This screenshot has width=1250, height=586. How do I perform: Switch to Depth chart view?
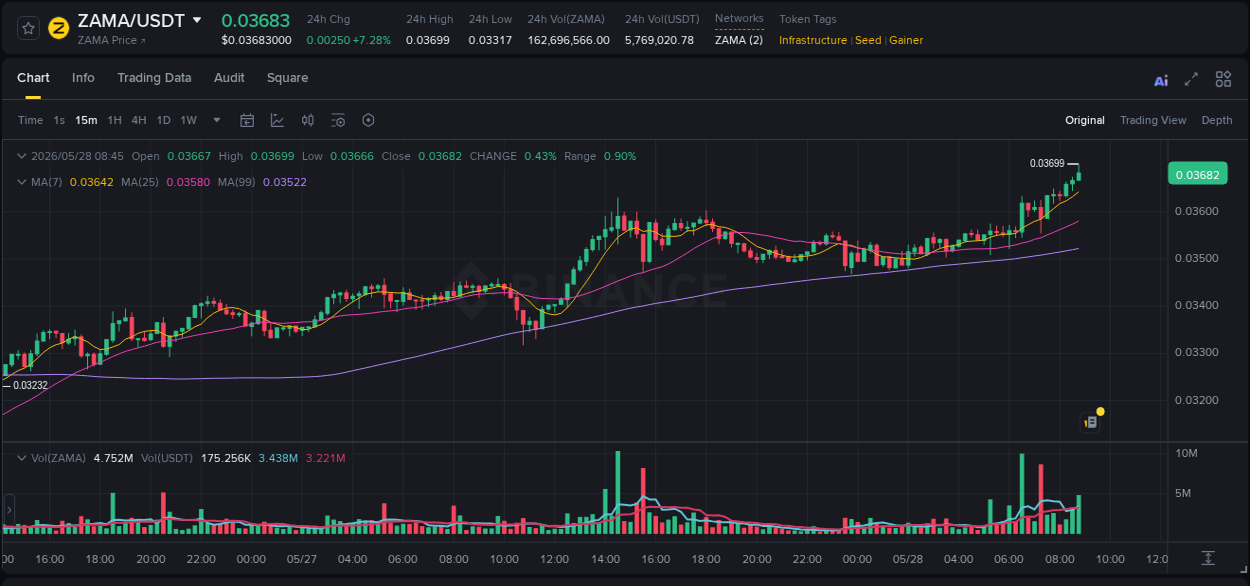point(1217,120)
